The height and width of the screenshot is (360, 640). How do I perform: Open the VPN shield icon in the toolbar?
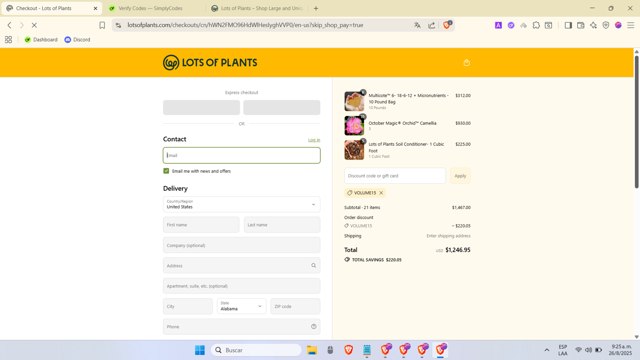click(606, 25)
